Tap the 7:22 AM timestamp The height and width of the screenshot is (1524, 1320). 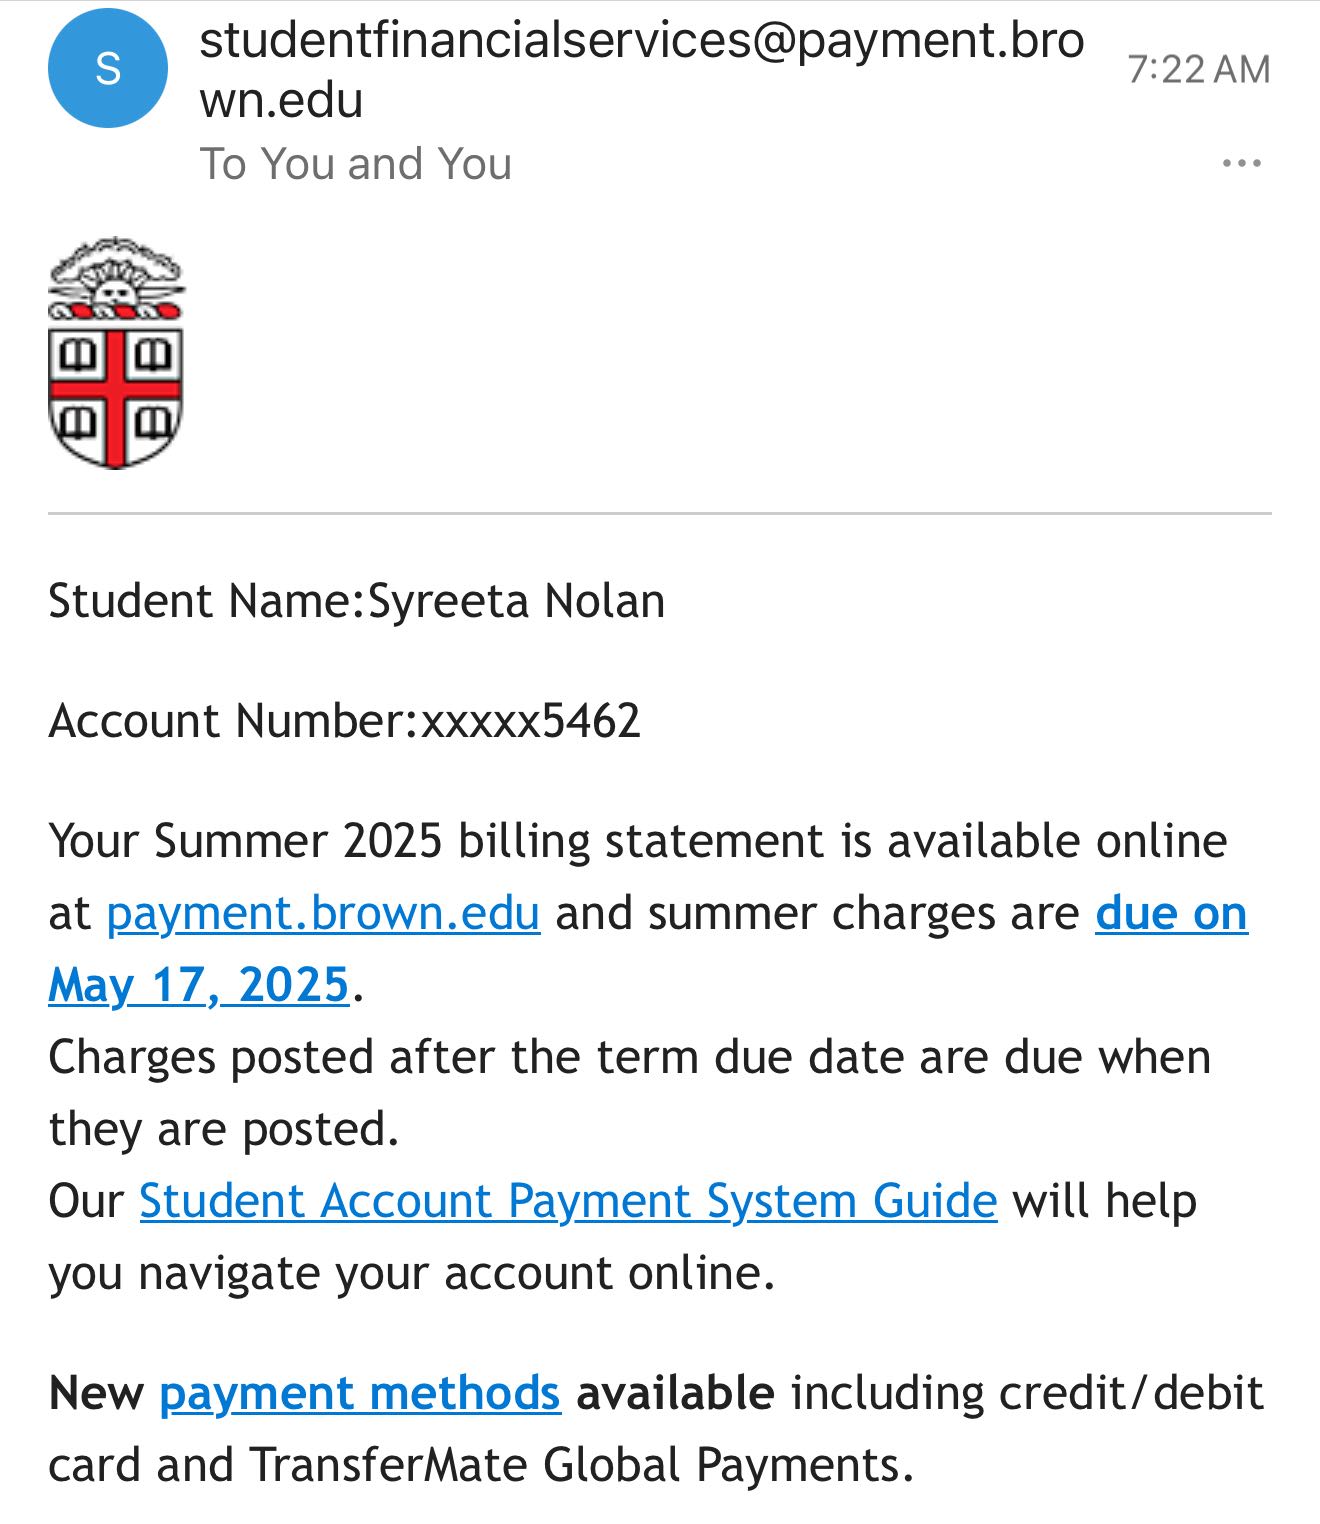(x=1198, y=69)
